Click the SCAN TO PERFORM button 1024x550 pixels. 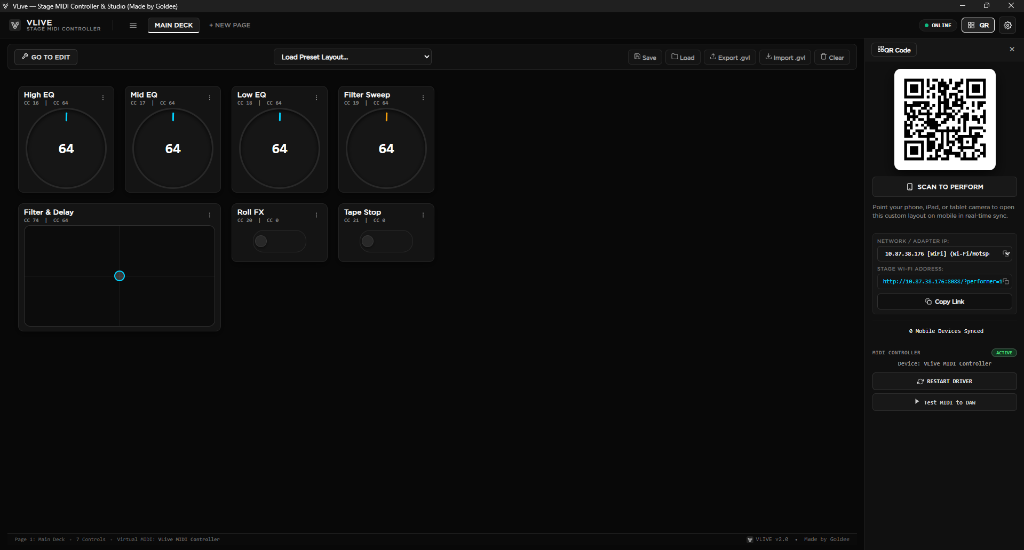[944, 187]
